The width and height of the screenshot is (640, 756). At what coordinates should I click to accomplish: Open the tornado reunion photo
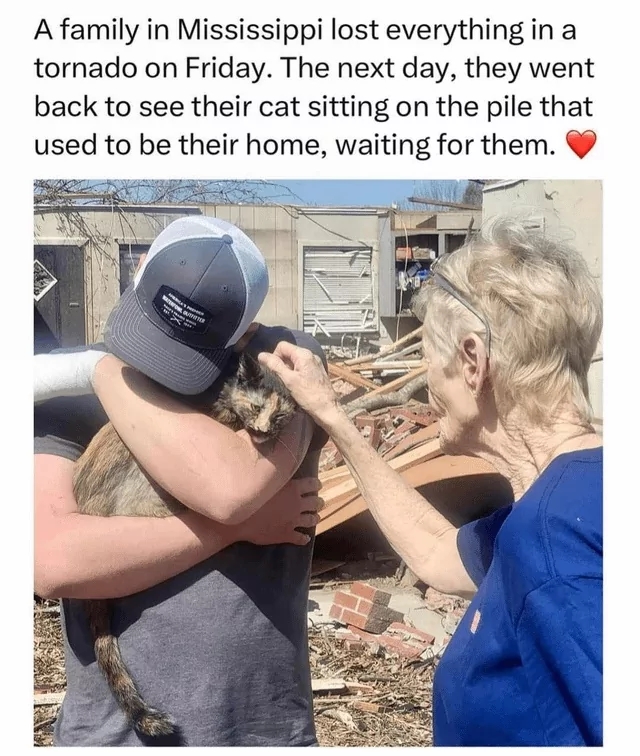click(x=318, y=463)
